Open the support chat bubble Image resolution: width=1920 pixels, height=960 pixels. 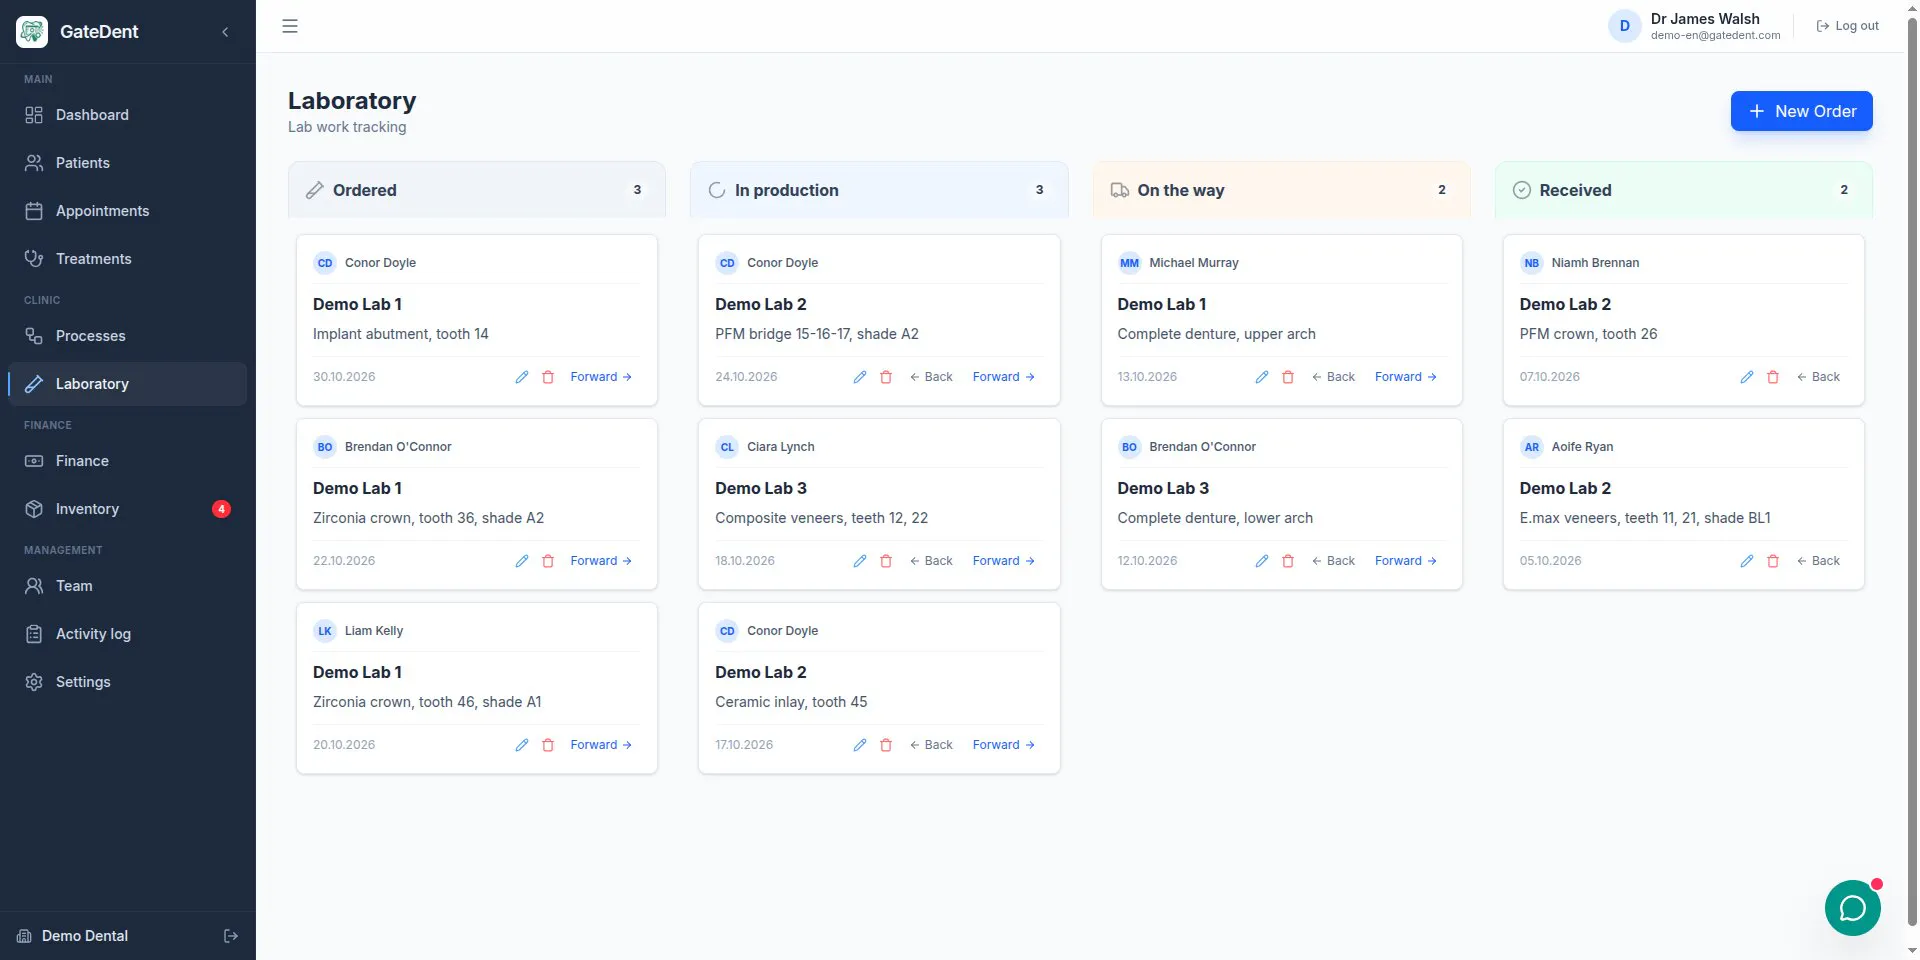pyautogui.click(x=1852, y=908)
